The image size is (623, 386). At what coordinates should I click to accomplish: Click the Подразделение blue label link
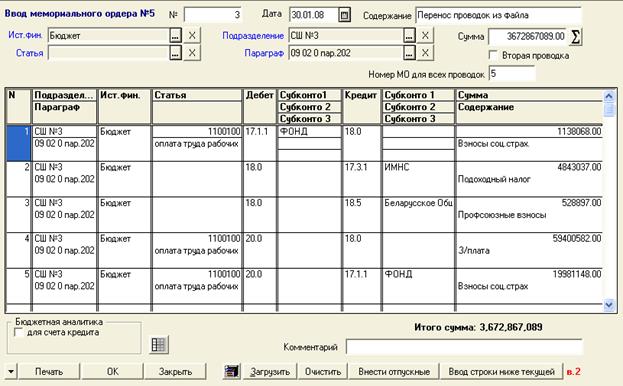[x=253, y=36]
